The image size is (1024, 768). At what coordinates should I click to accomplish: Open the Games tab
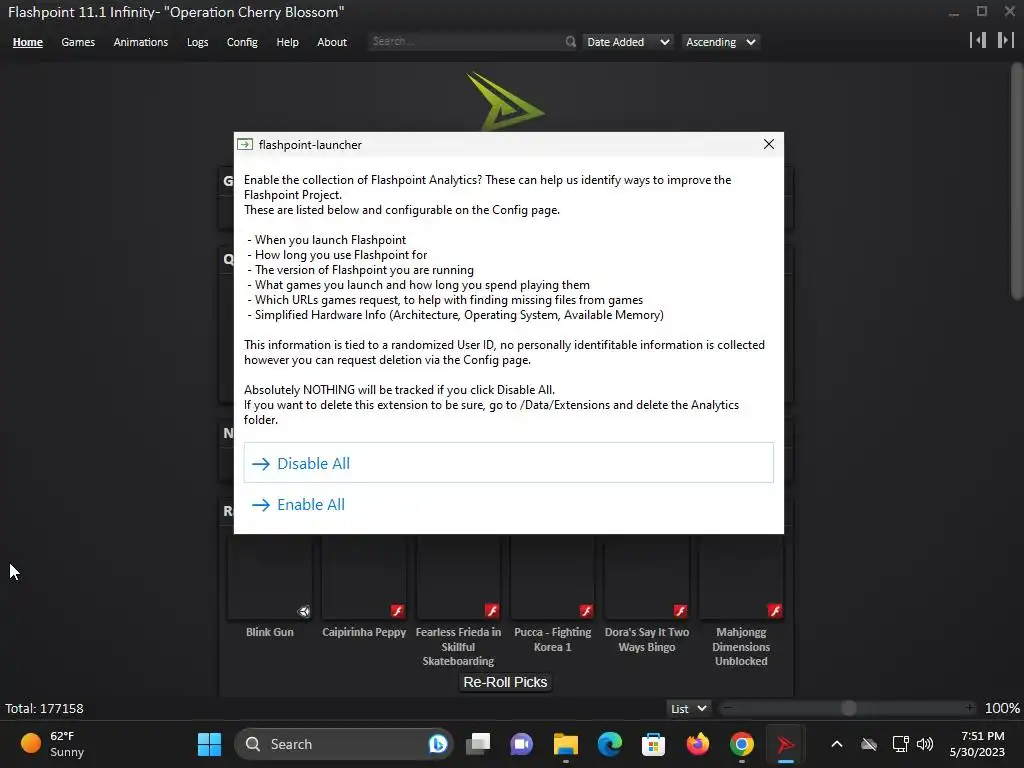point(78,42)
